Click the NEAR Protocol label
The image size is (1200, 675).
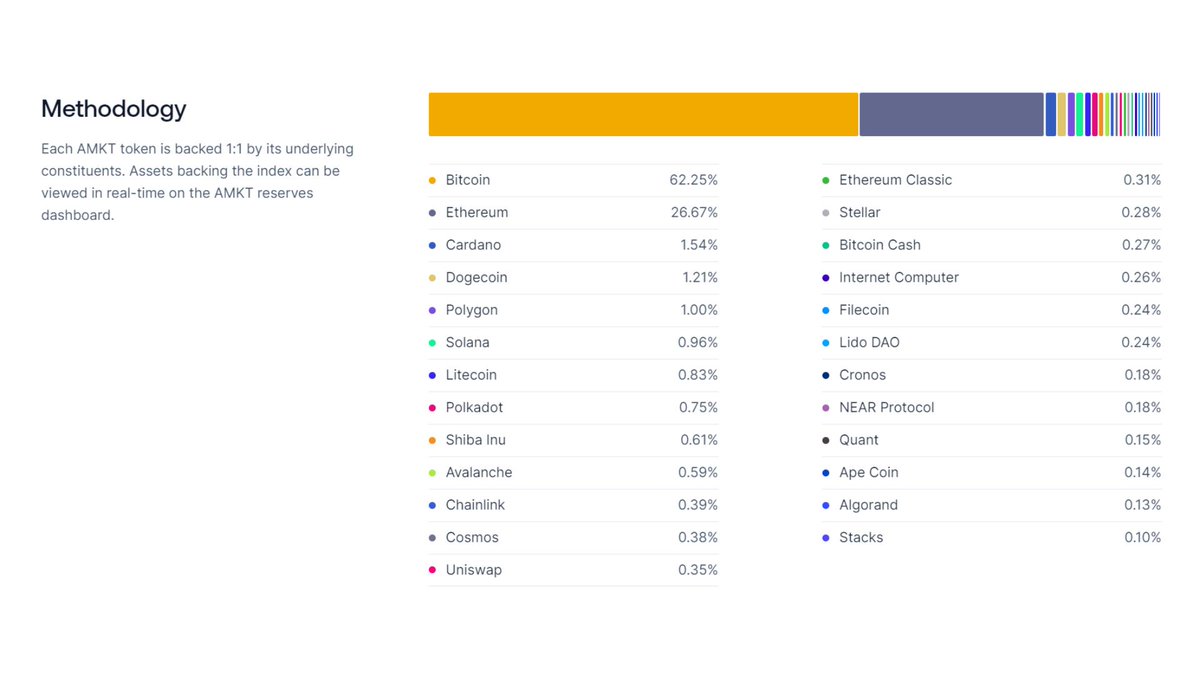(x=886, y=407)
